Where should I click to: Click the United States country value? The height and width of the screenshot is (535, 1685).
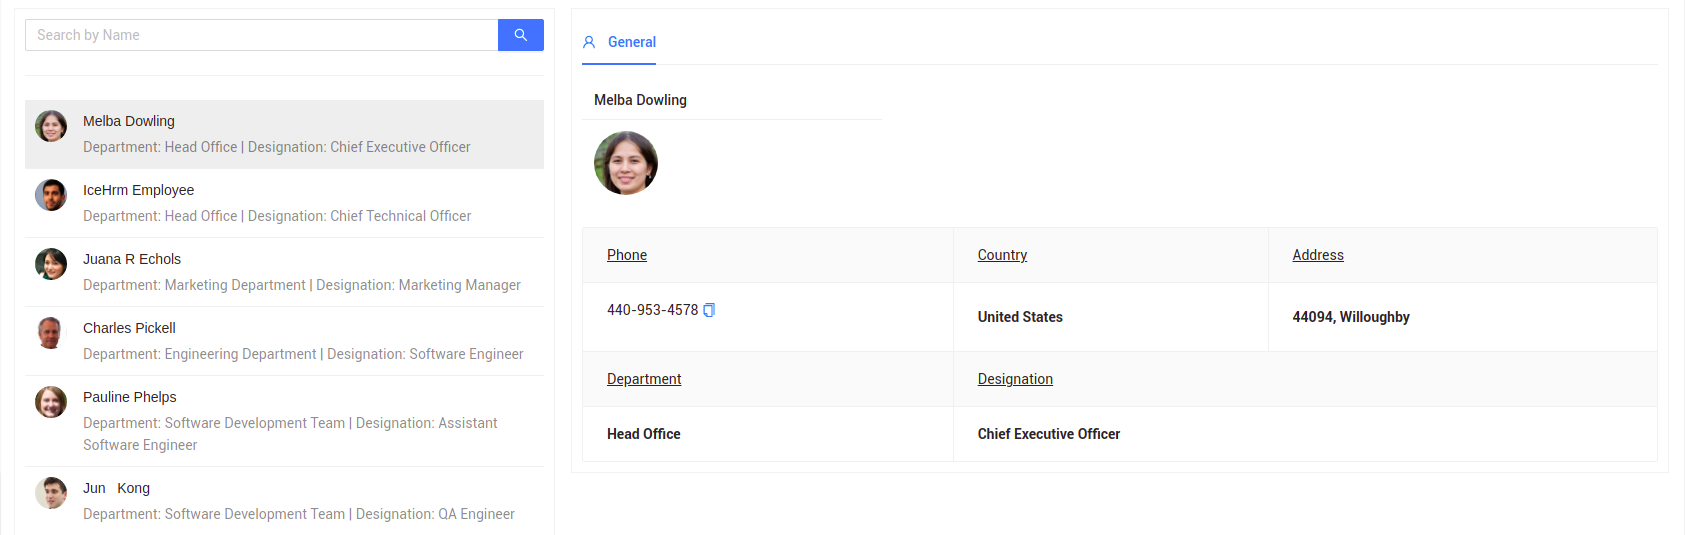click(1020, 317)
